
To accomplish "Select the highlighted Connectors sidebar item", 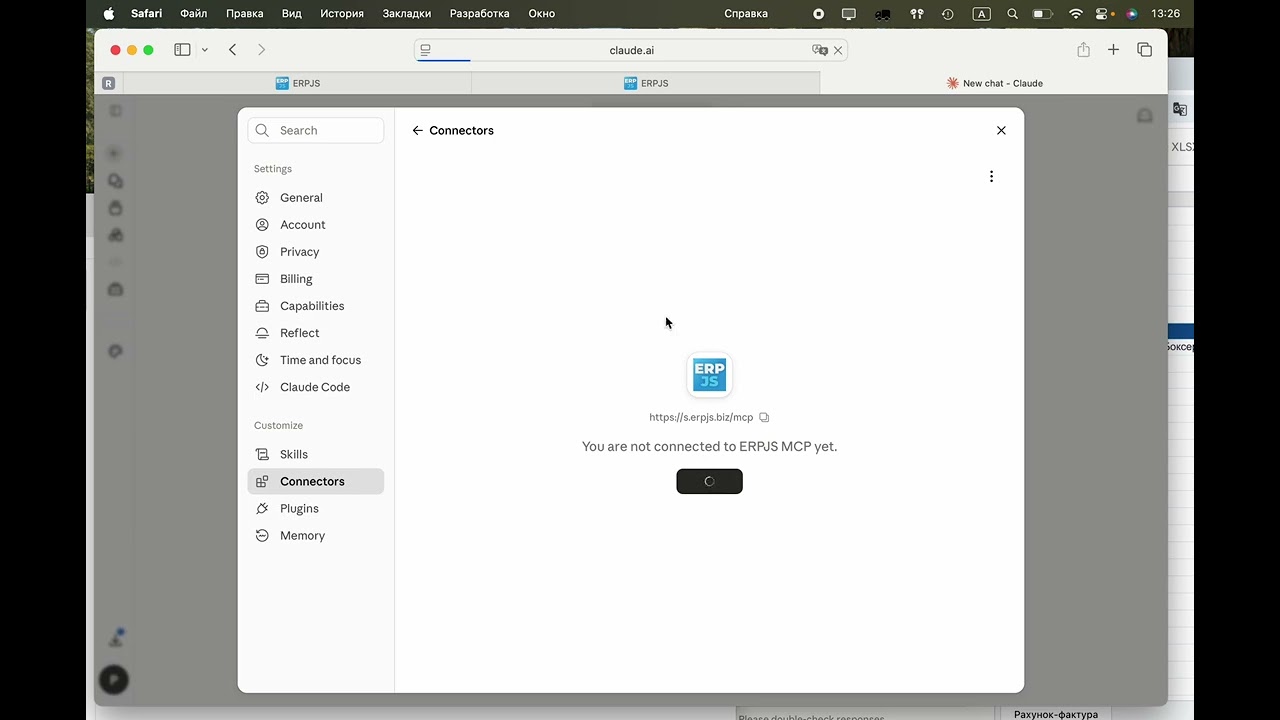I will pos(315,481).
